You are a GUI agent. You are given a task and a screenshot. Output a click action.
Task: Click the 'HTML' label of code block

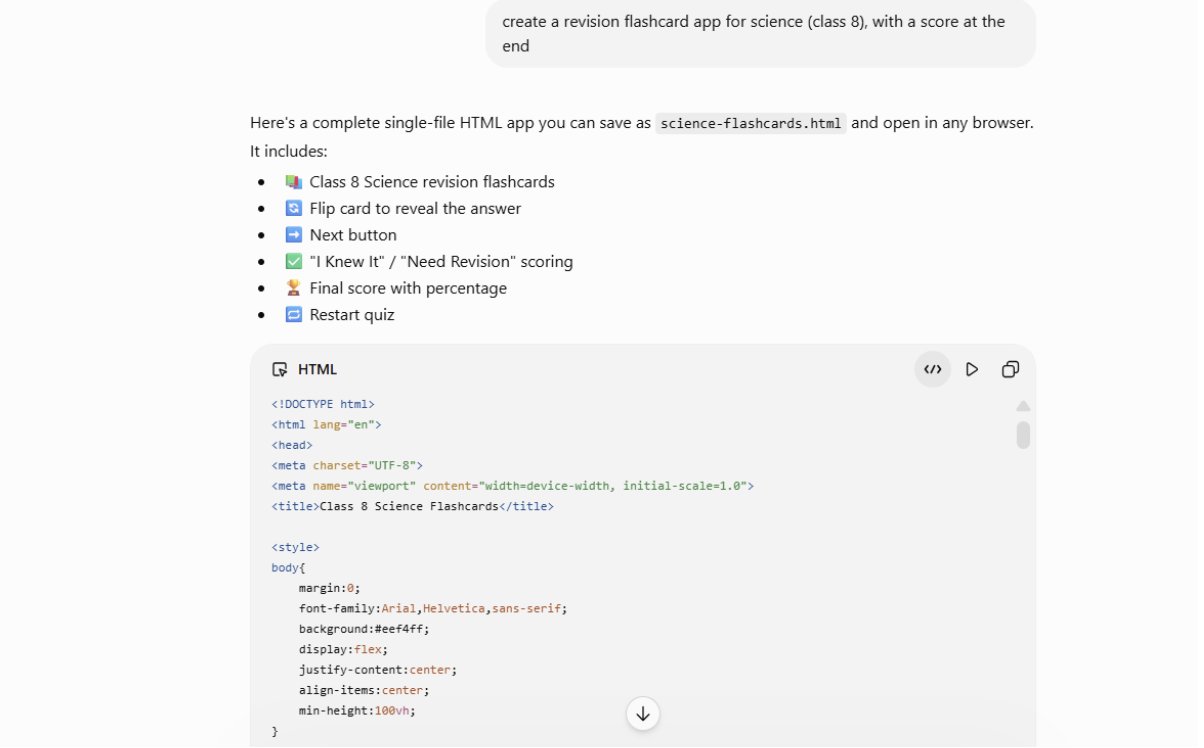pyautogui.click(x=317, y=369)
